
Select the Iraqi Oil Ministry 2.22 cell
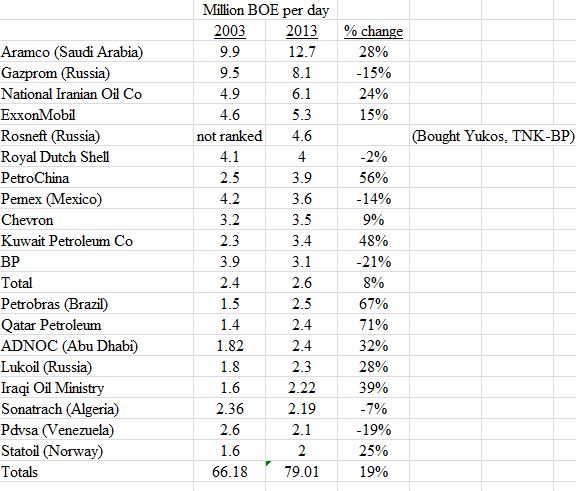[301, 387]
